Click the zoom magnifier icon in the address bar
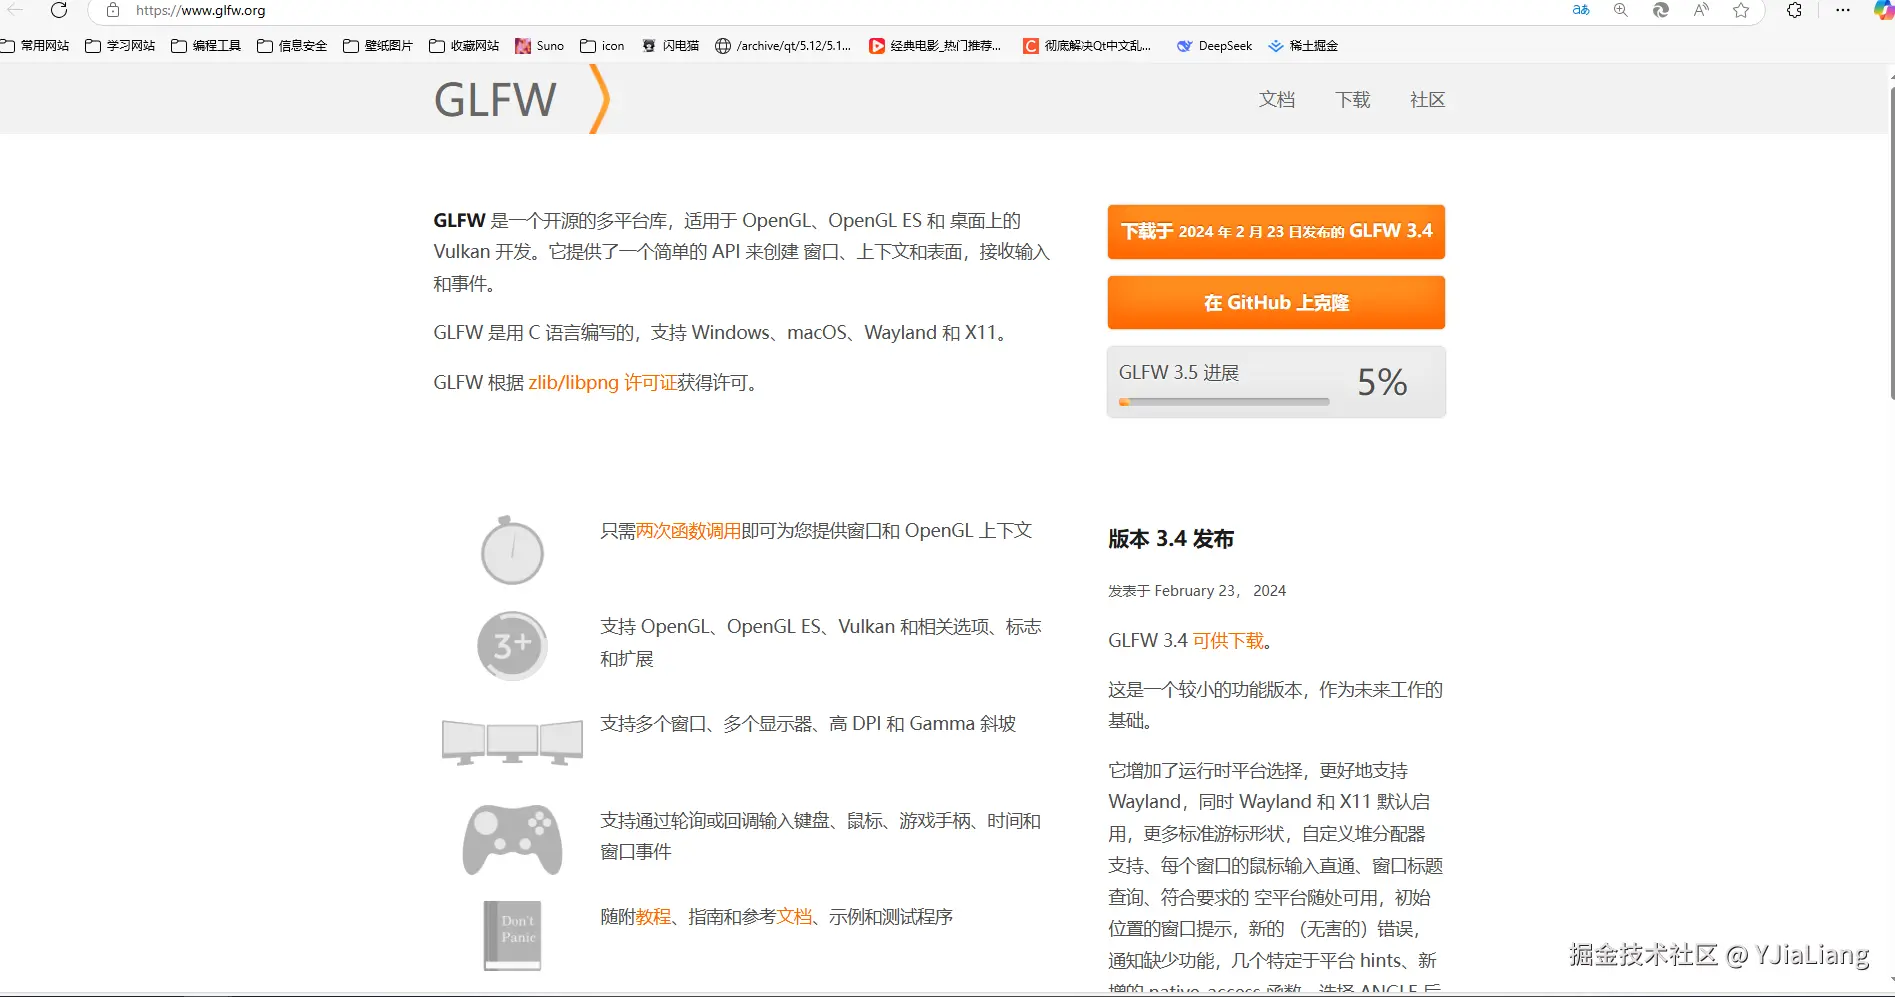Screen dimensions: 1895x997 pos(1621,10)
